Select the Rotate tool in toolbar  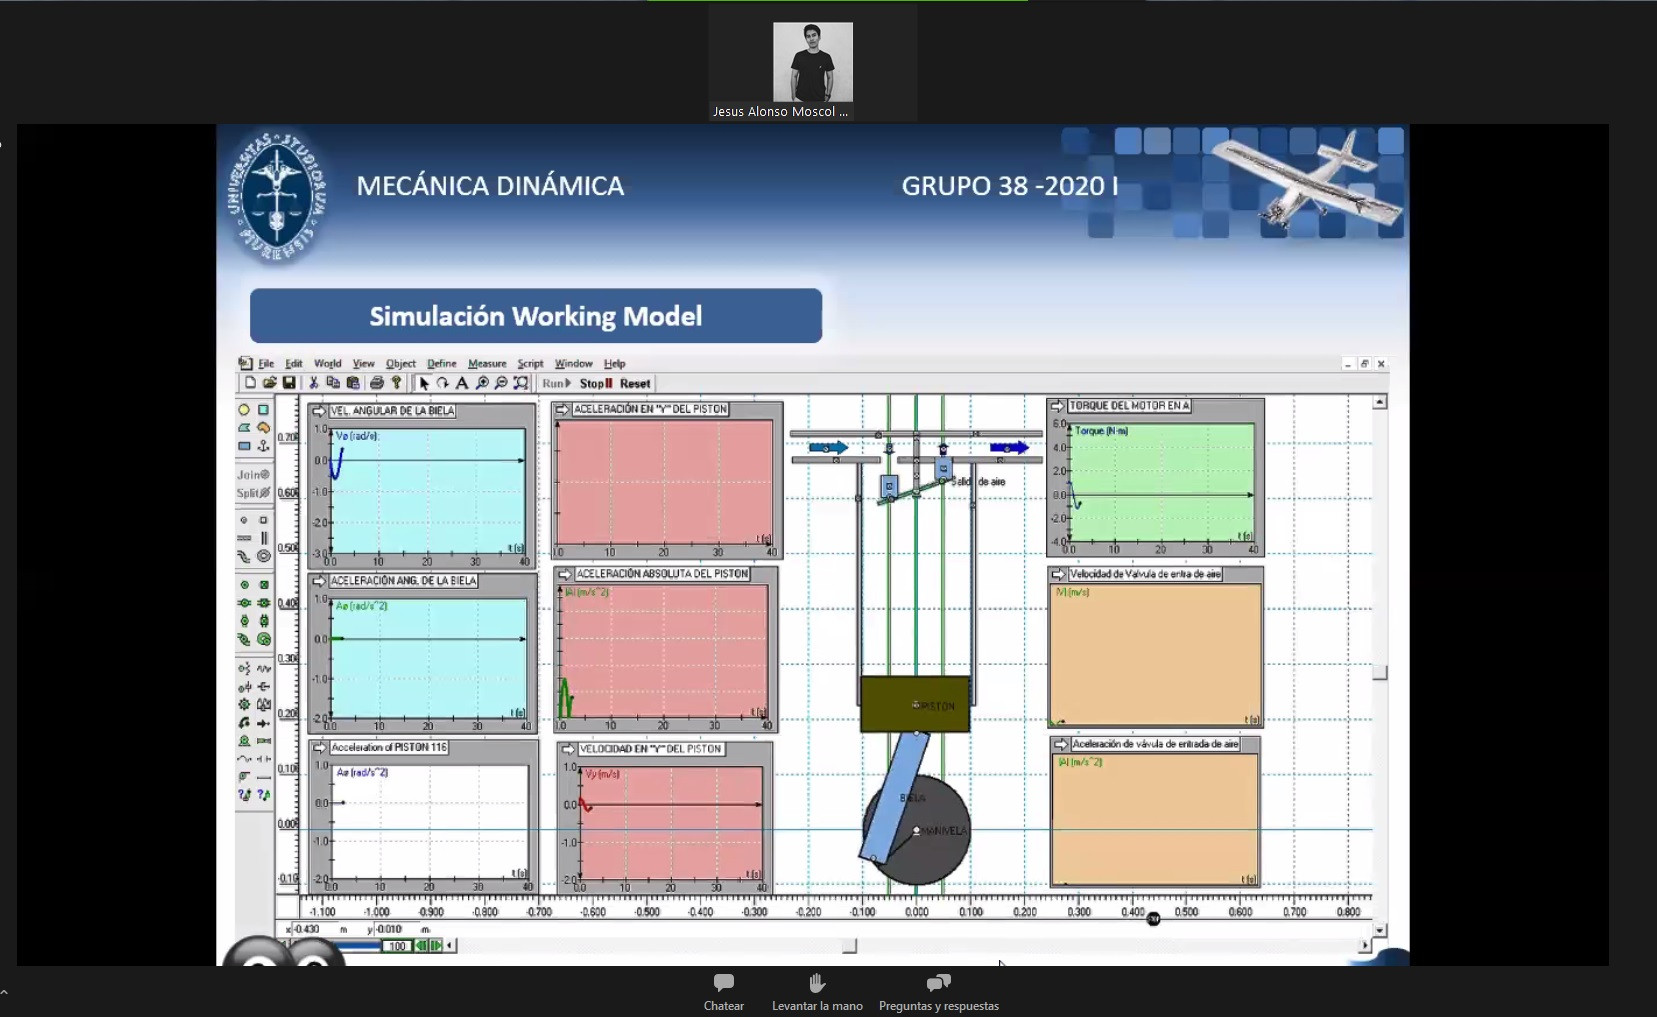[442, 383]
